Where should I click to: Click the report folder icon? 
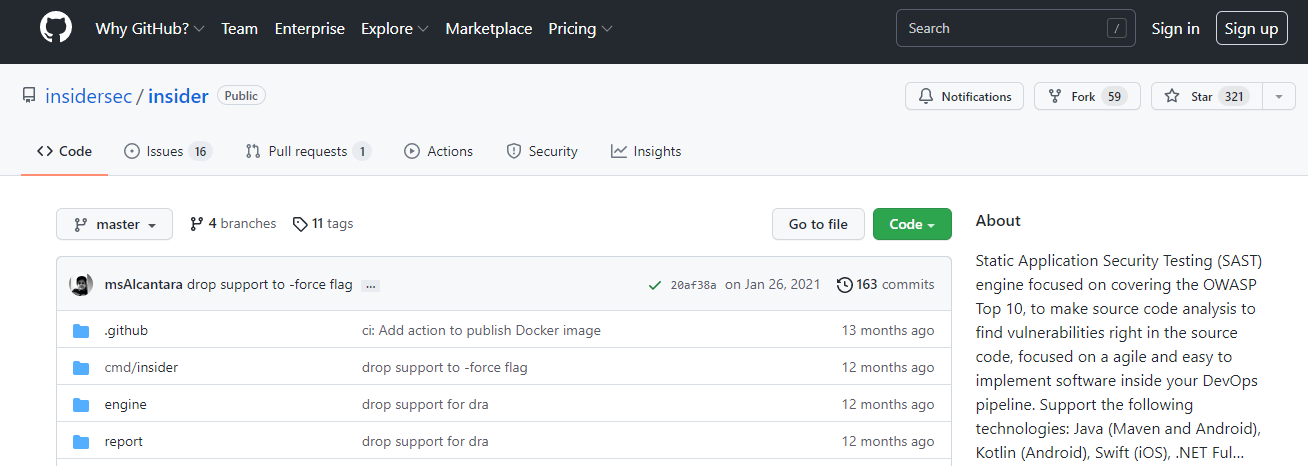[x=81, y=441]
